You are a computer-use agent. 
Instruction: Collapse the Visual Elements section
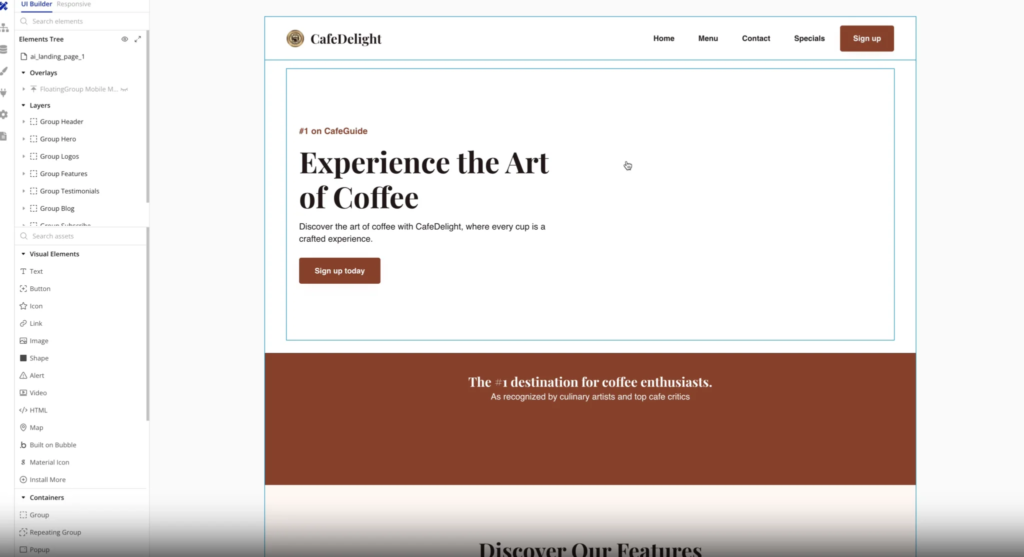coord(23,254)
